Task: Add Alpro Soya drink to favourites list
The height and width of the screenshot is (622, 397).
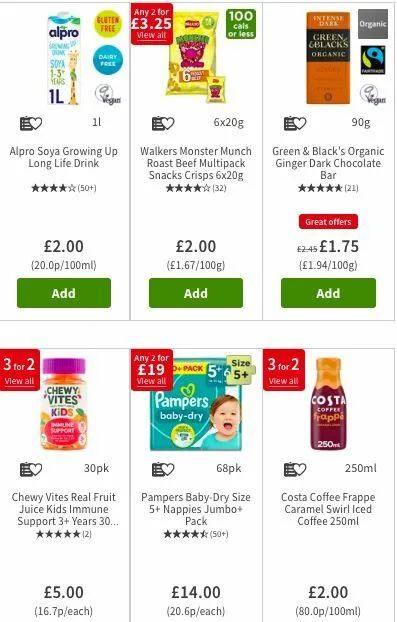Action: point(31,123)
